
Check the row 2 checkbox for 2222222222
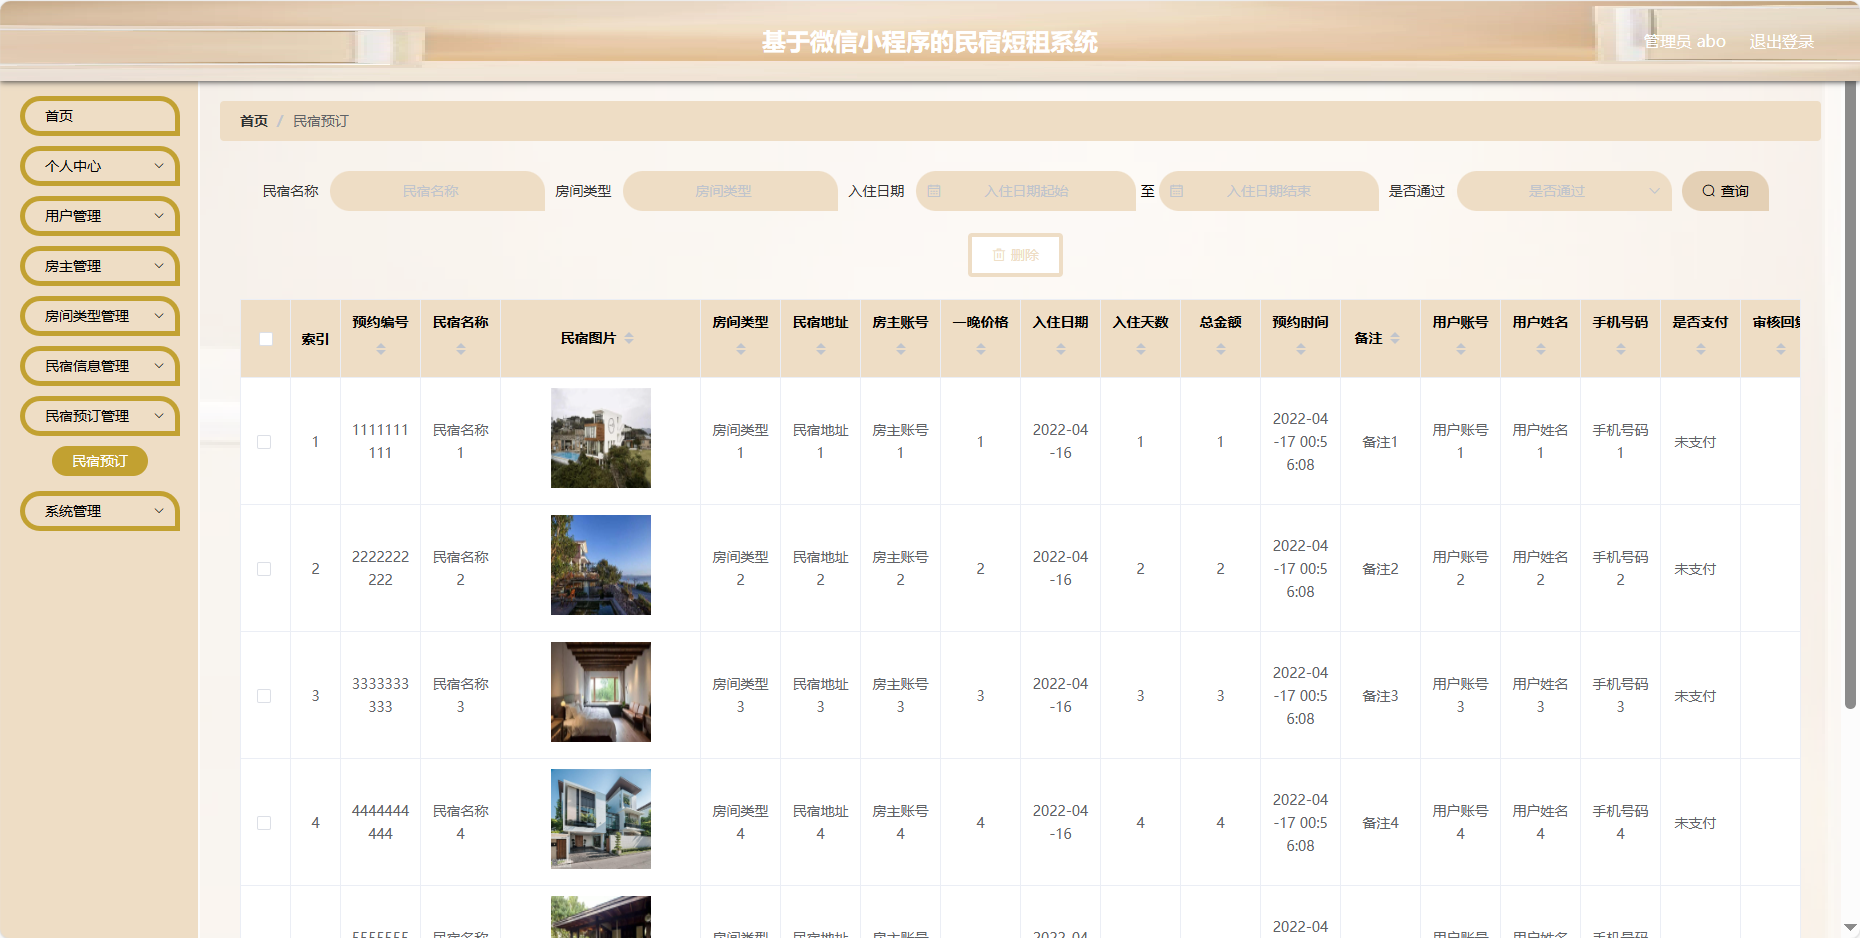(264, 569)
